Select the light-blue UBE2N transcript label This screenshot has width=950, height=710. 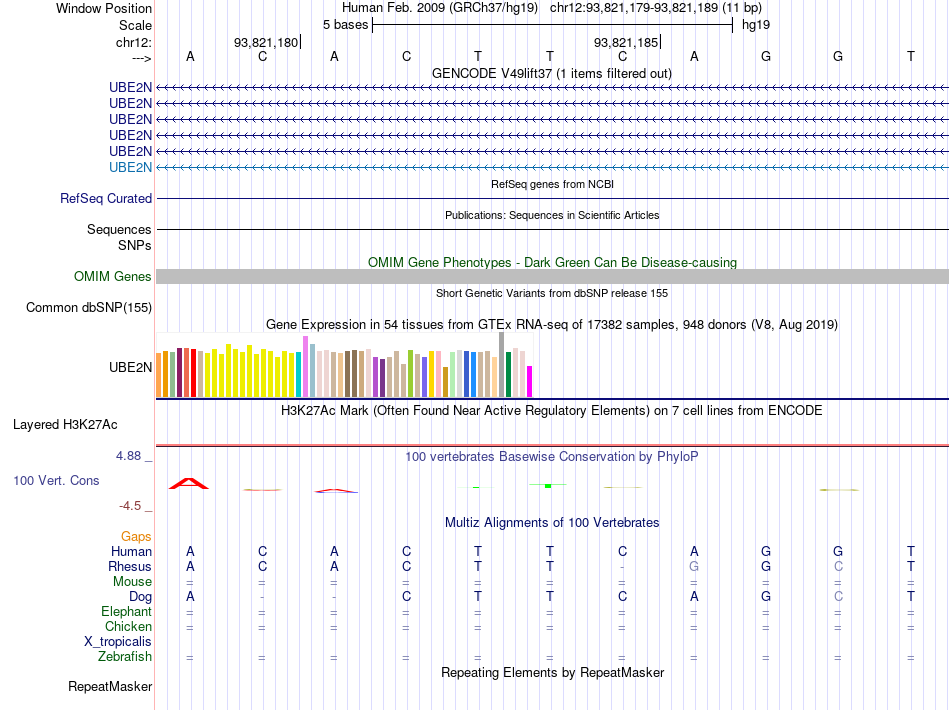[130, 167]
